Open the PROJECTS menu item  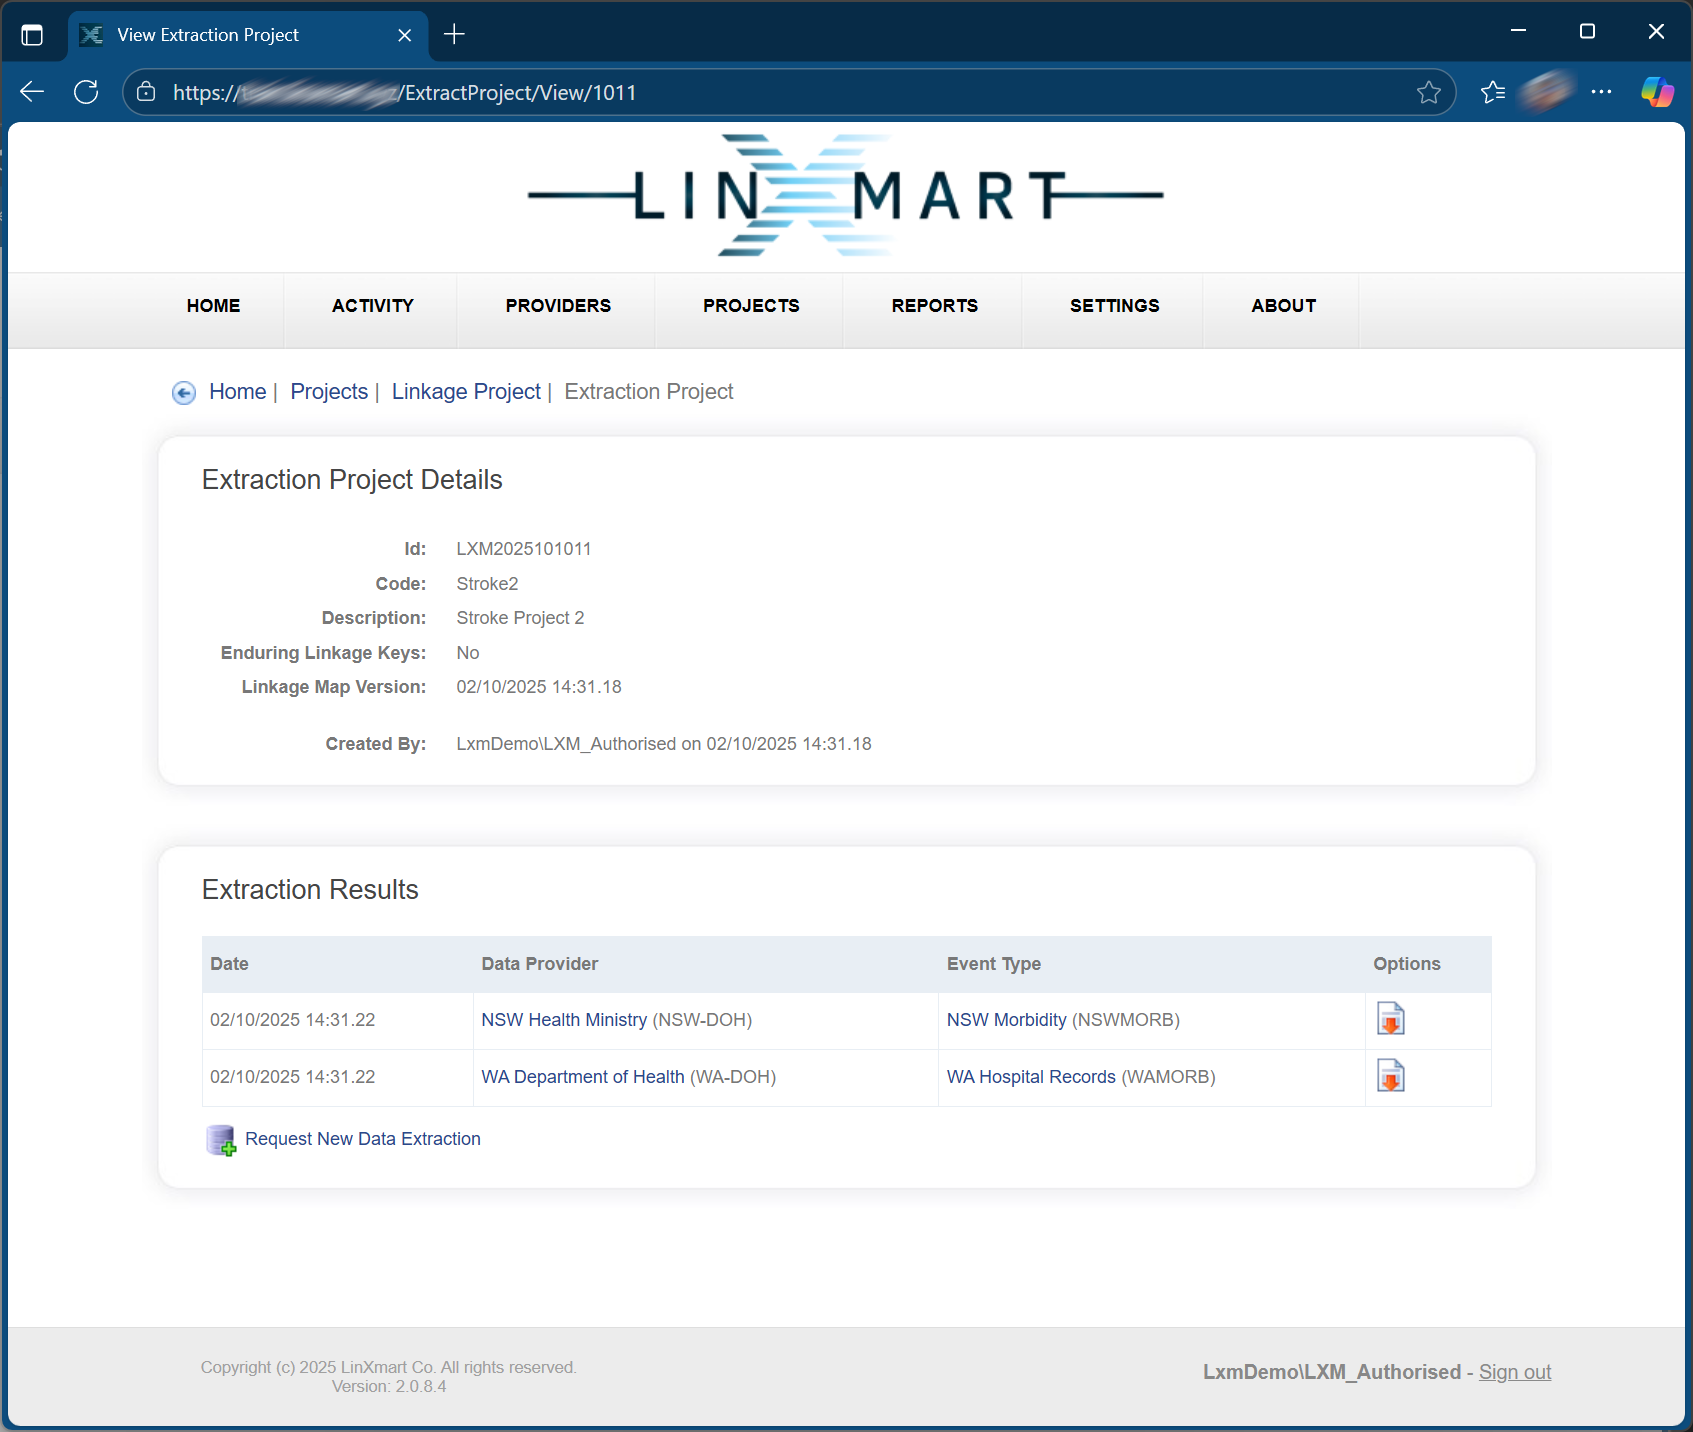click(x=750, y=306)
